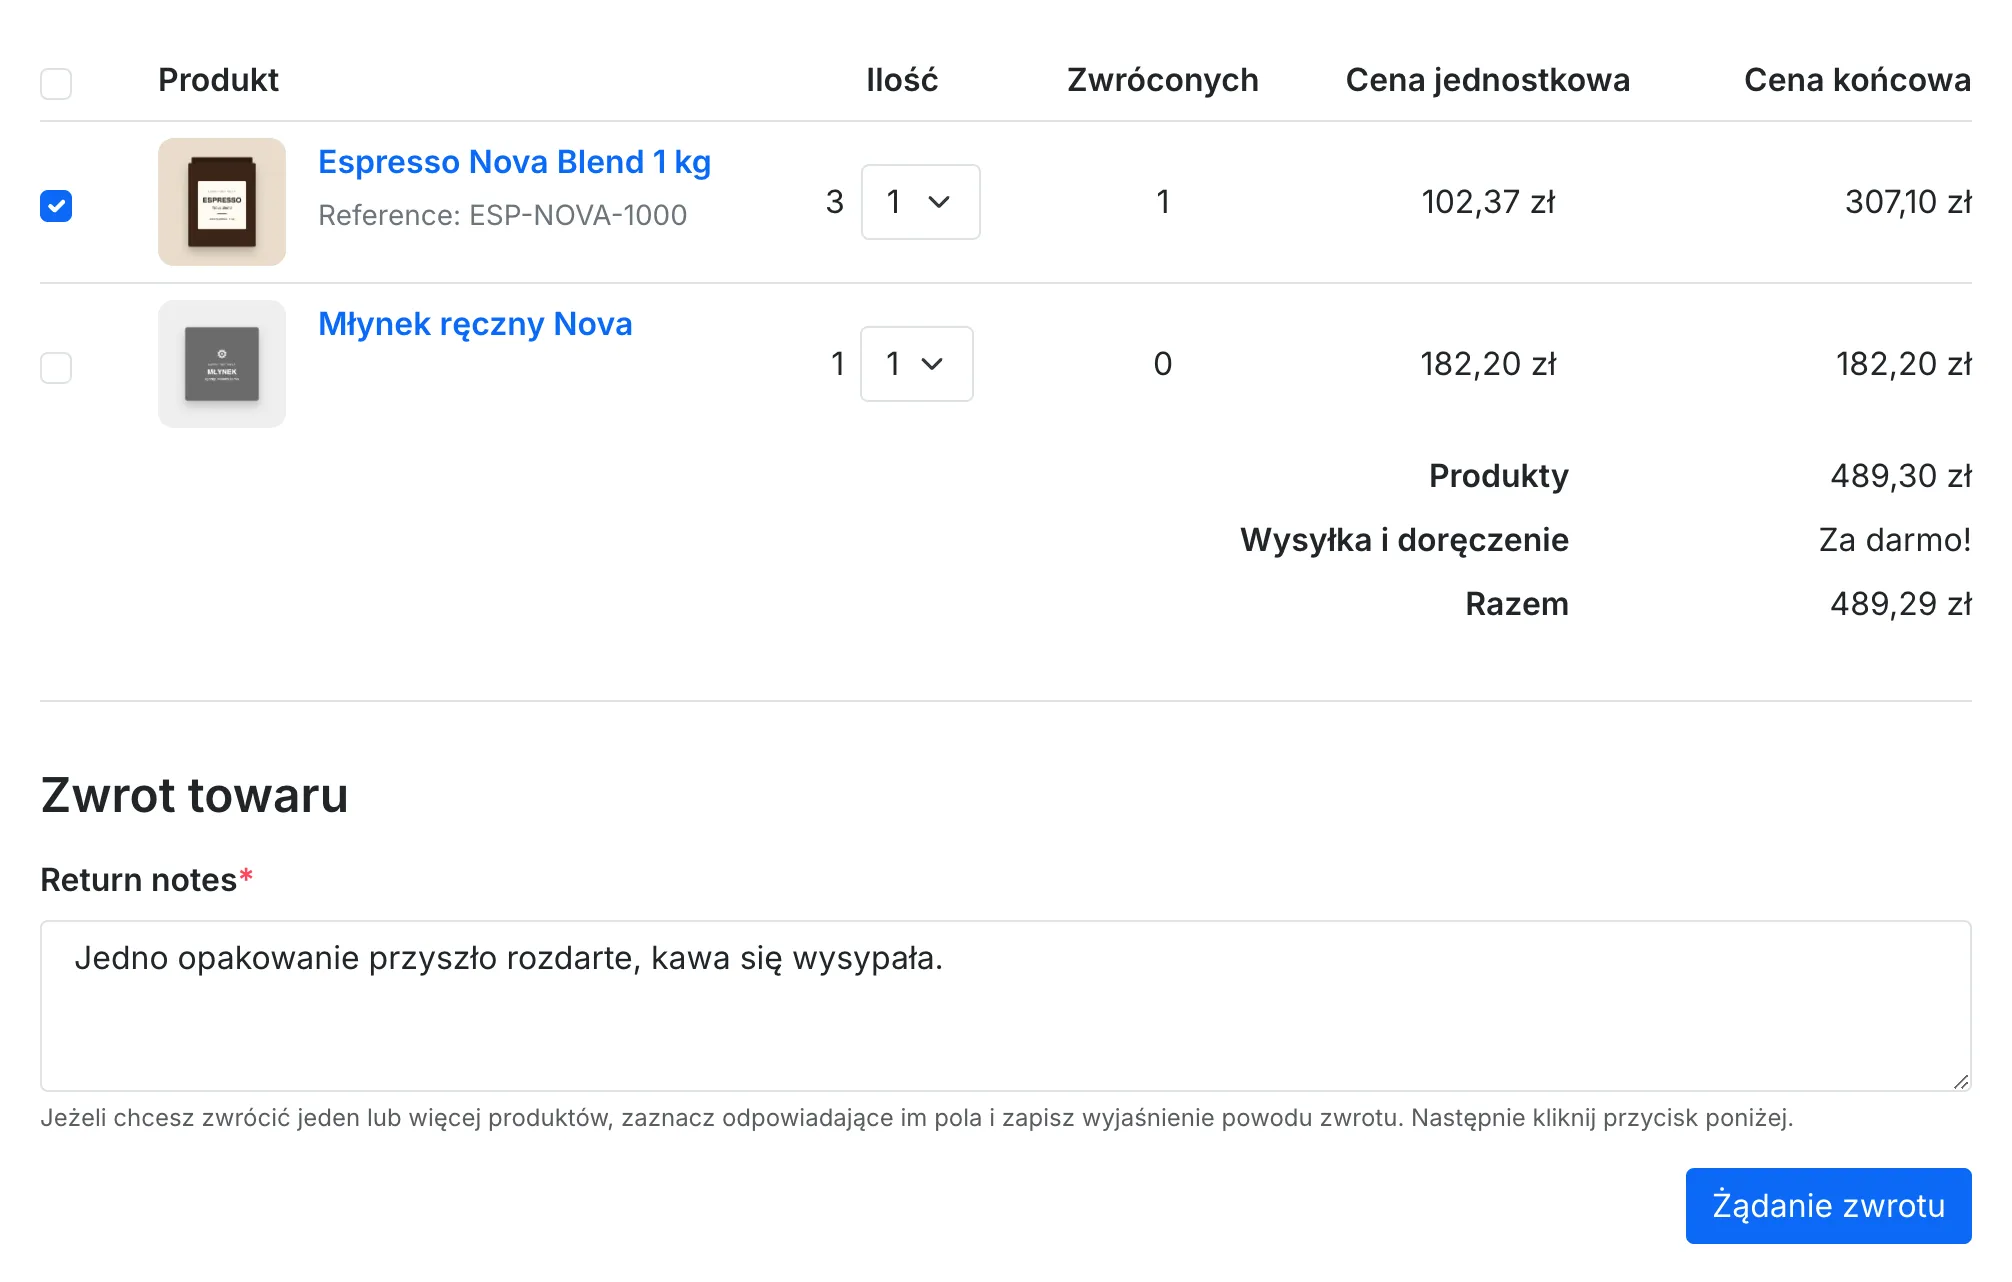The width and height of the screenshot is (2012, 1282).
Task: Click the Espresso Nova Blend product thumbnail
Action: (x=222, y=202)
